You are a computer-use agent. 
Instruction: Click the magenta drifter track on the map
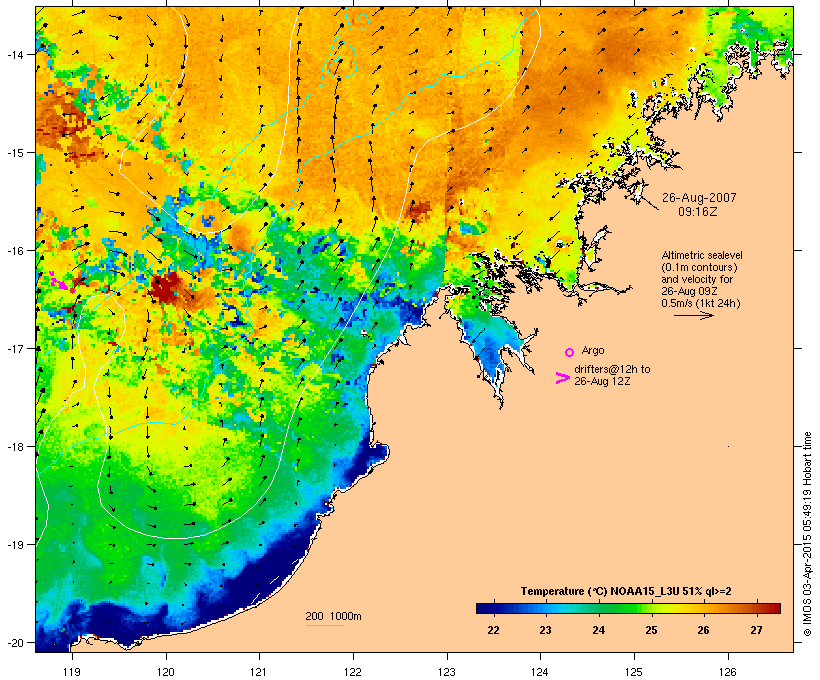tap(61, 283)
